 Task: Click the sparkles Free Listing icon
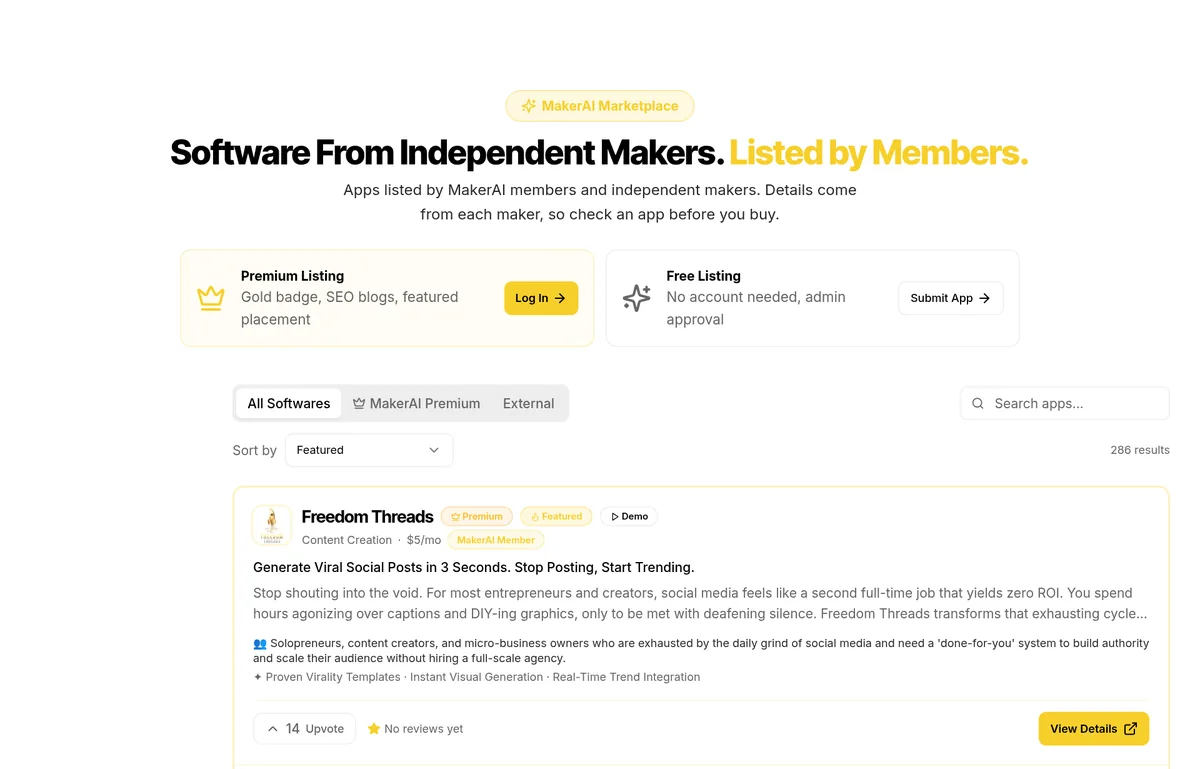coord(636,298)
